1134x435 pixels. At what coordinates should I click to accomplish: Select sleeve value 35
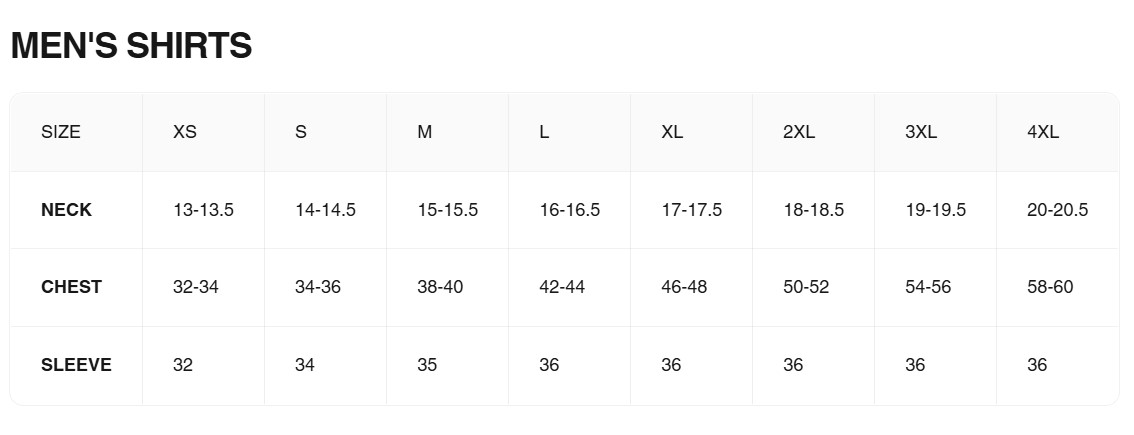(x=427, y=365)
